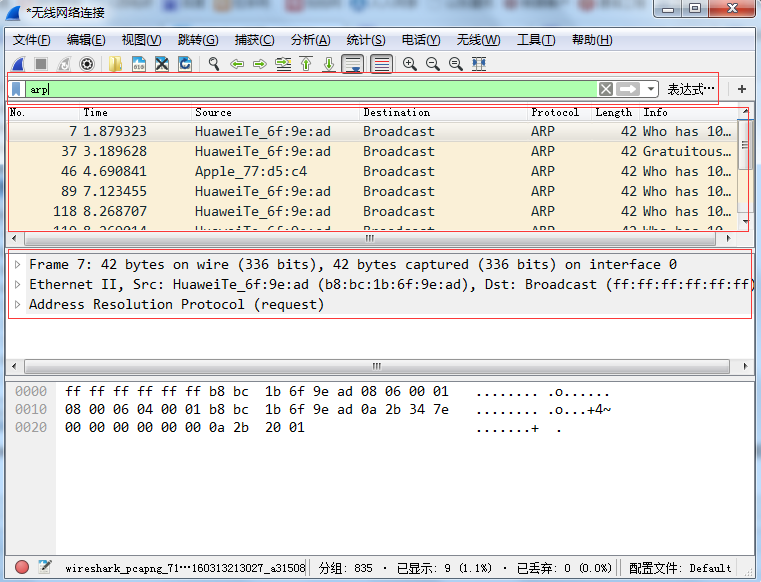Click the wireshark_pcapng file name in status bar
This screenshot has width=761, height=582.
pos(185,568)
